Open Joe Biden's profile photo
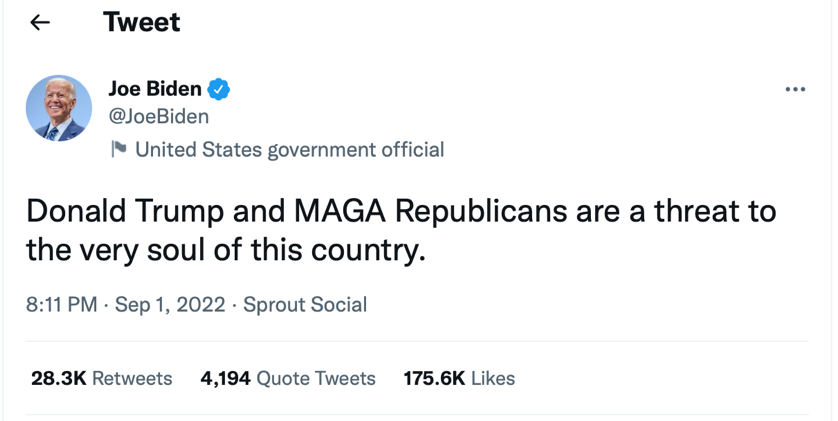Viewport: 838px width, 421px height. tap(59, 108)
